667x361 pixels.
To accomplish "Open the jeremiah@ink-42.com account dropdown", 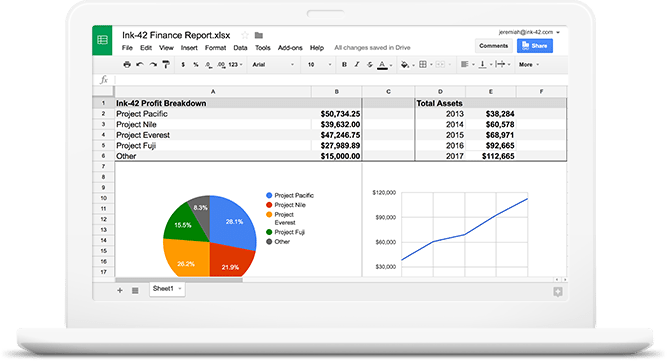I will 529,32.
